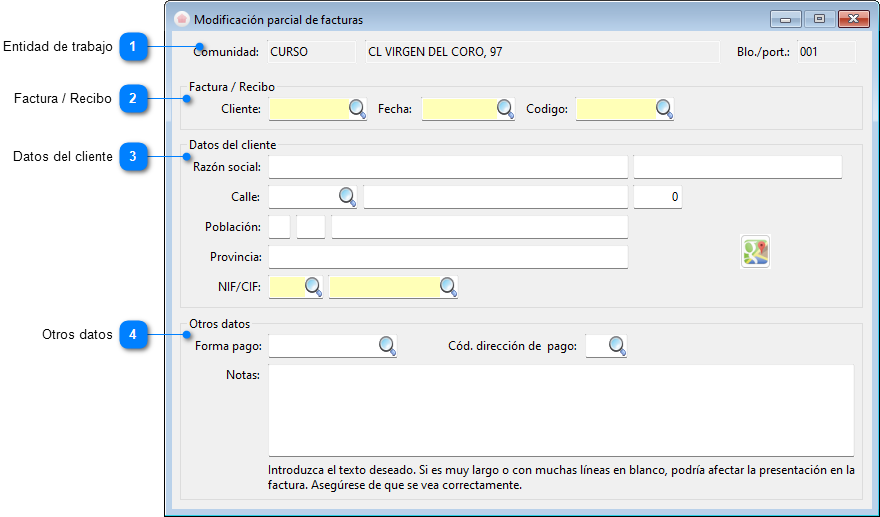
Task: Click the Cód. dirección de pago magnifier
Action: (617, 346)
